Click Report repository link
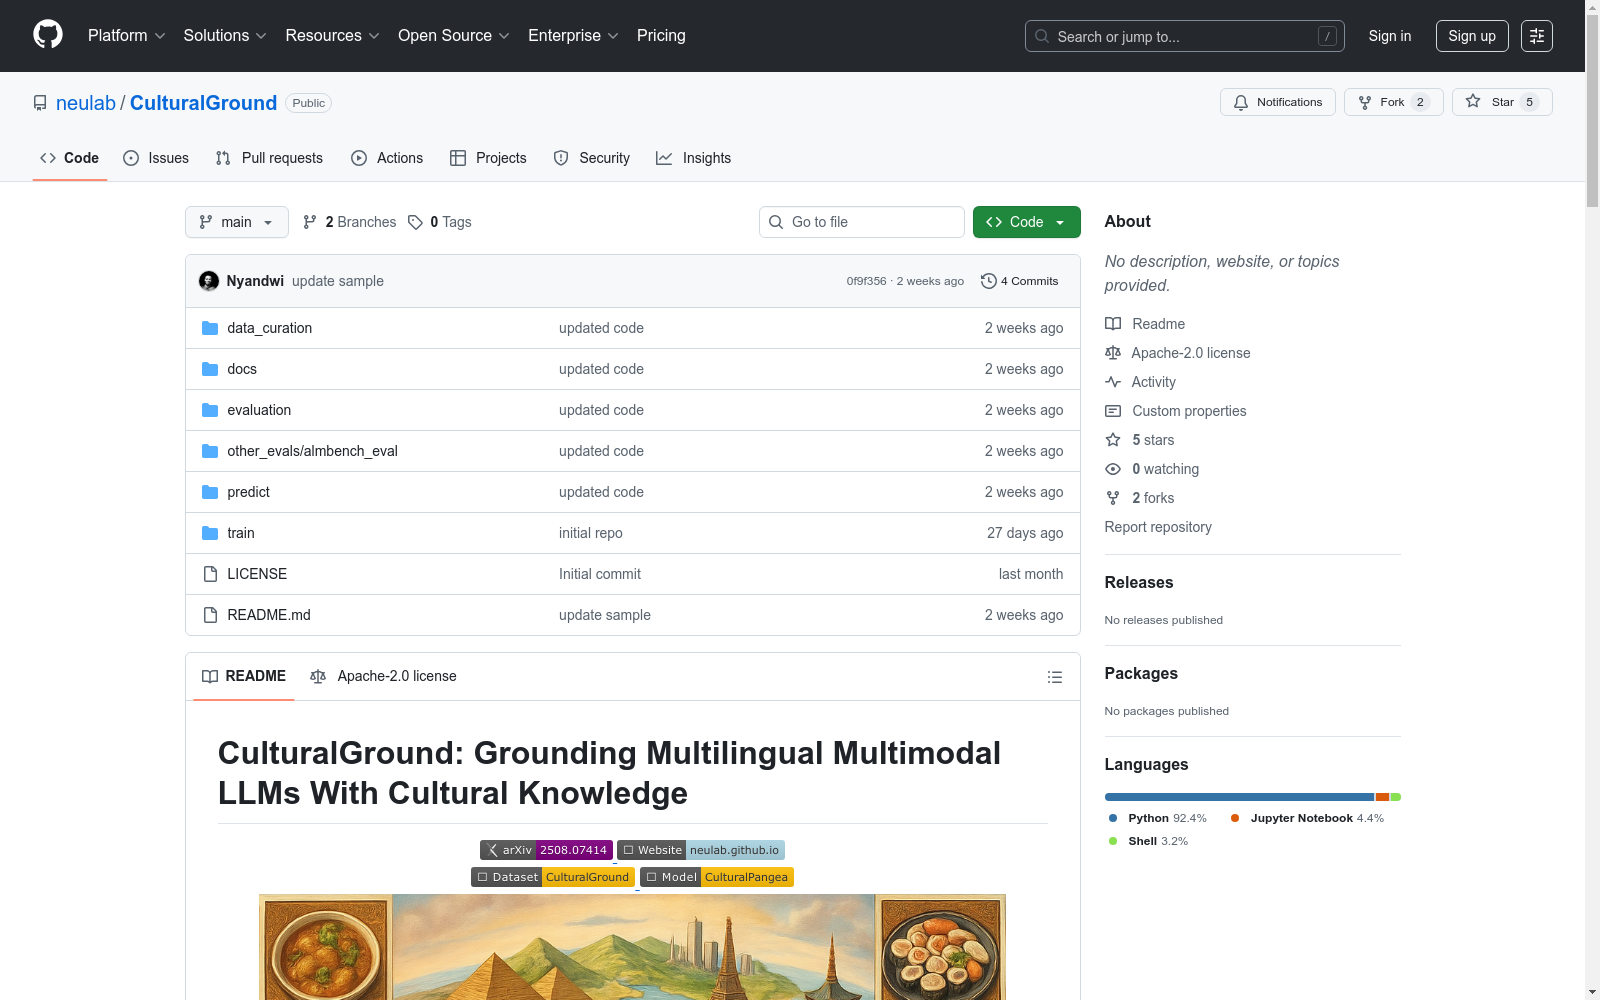The width and height of the screenshot is (1600, 1000). pyautogui.click(x=1158, y=527)
